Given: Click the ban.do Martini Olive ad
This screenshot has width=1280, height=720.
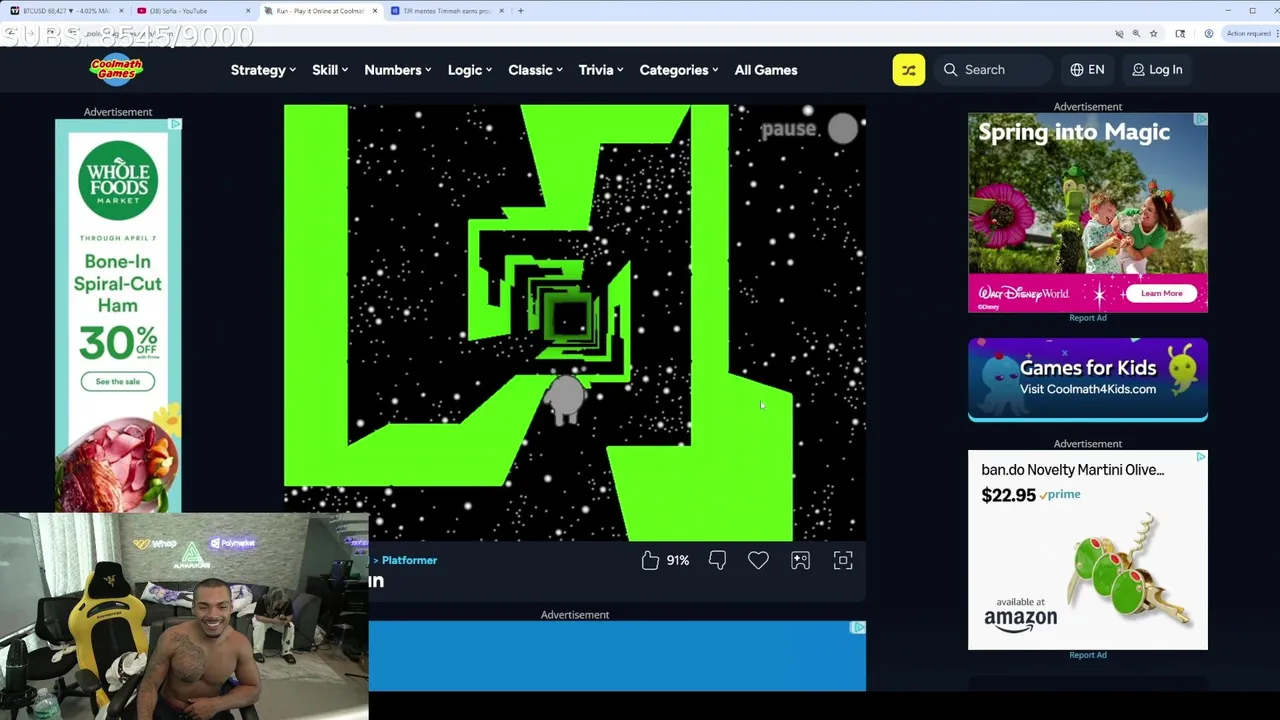Looking at the screenshot, I should click(1088, 550).
